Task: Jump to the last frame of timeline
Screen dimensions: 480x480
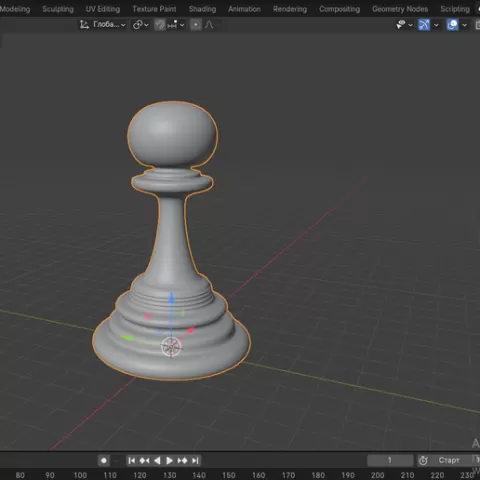Action: pos(195,461)
